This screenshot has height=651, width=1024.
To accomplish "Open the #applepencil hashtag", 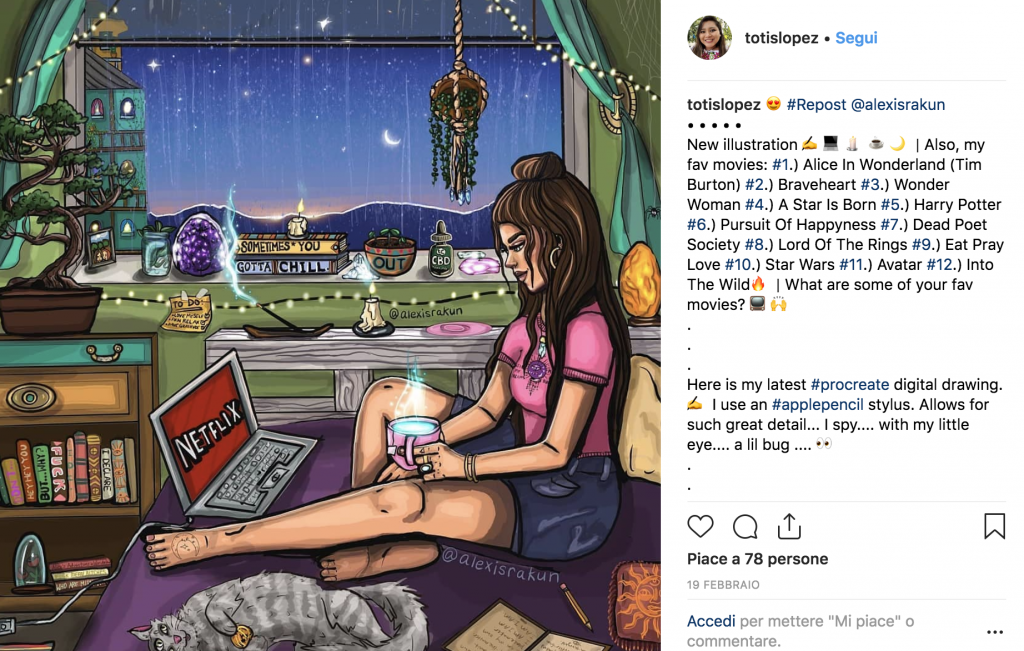I will (817, 405).
